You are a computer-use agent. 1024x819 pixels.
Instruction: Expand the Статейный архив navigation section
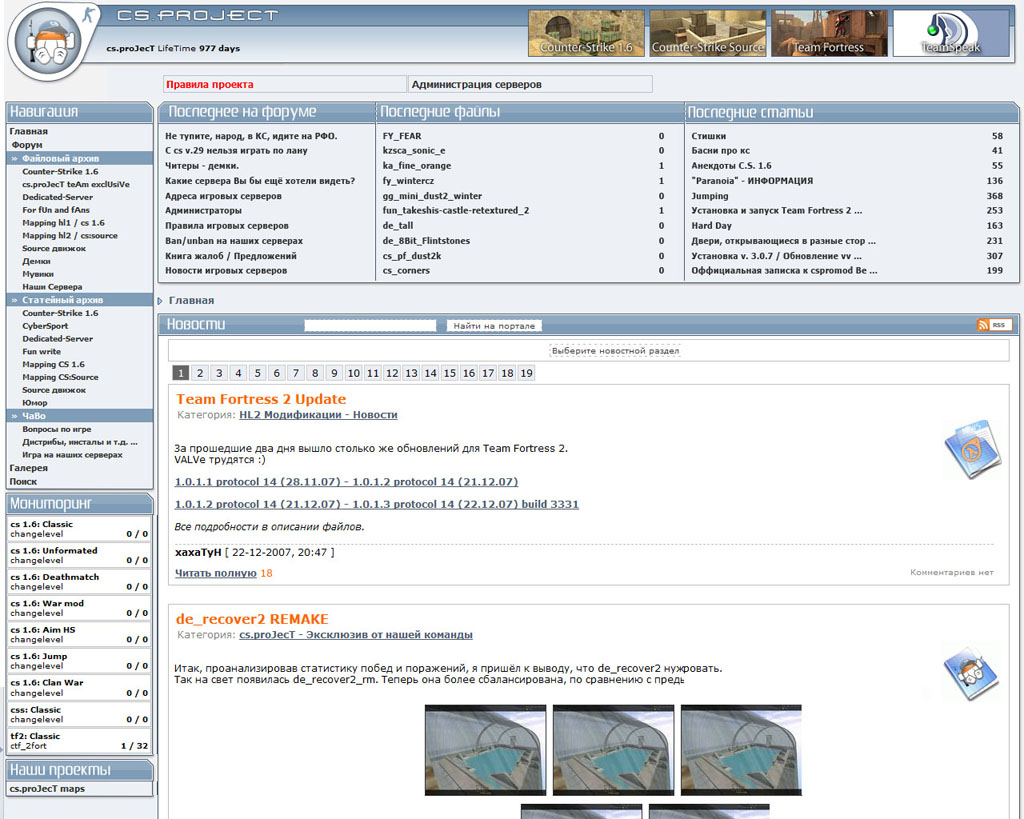pyautogui.click(x=15, y=300)
